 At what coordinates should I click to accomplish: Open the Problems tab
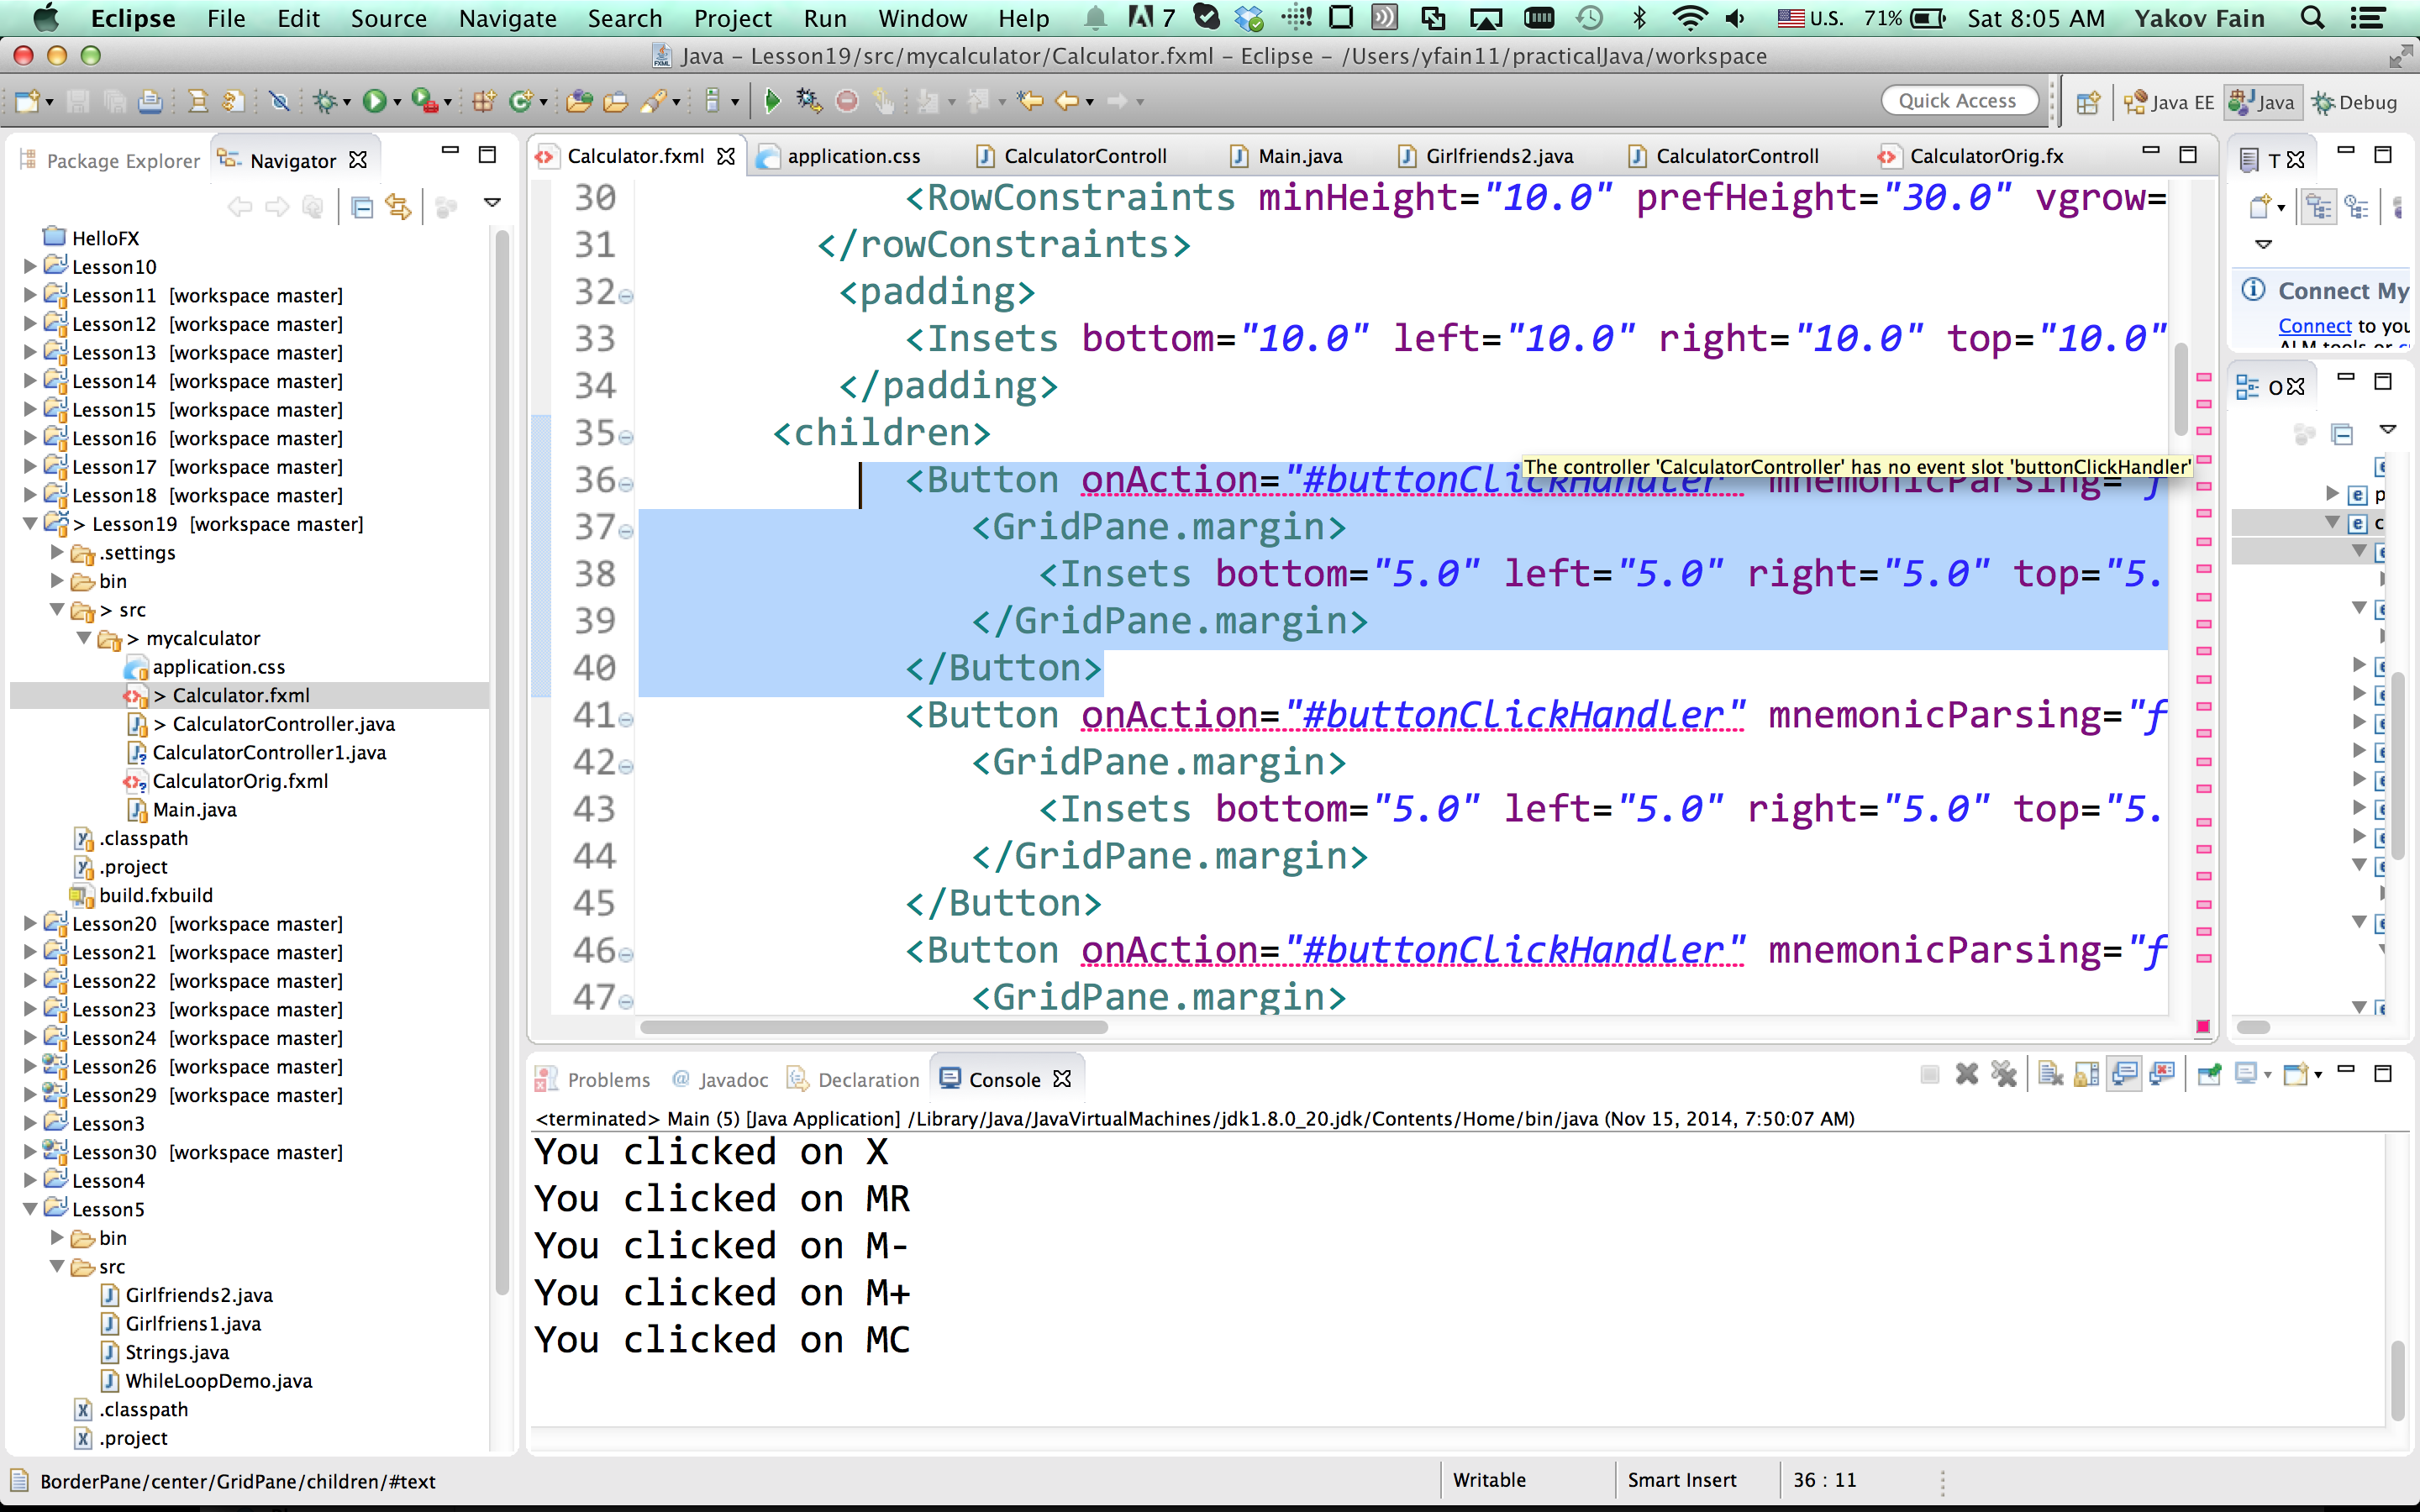point(593,1079)
